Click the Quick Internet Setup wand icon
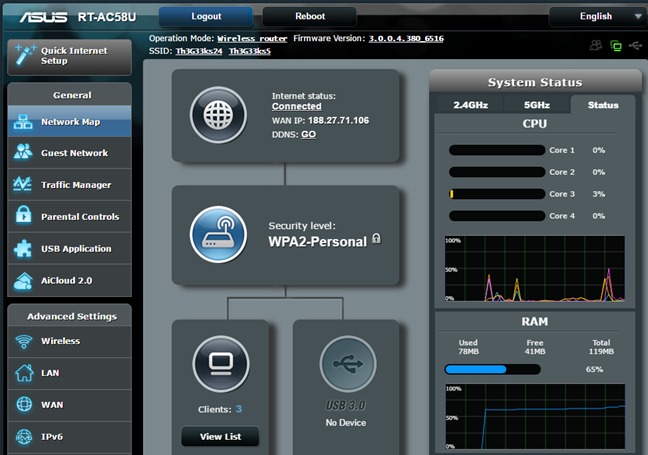The width and height of the screenshot is (648, 455). coord(24,55)
